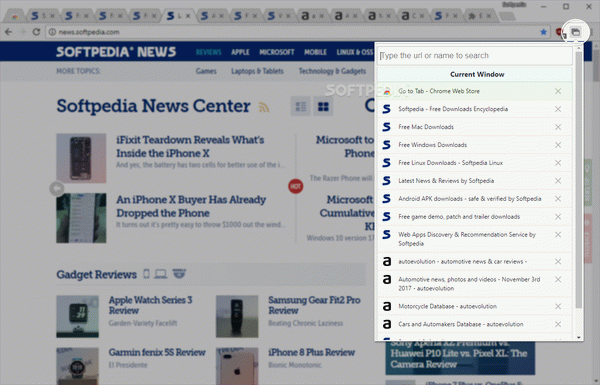Click the bookmark star in address bar
This screenshot has height=385, width=600.
point(543,32)
